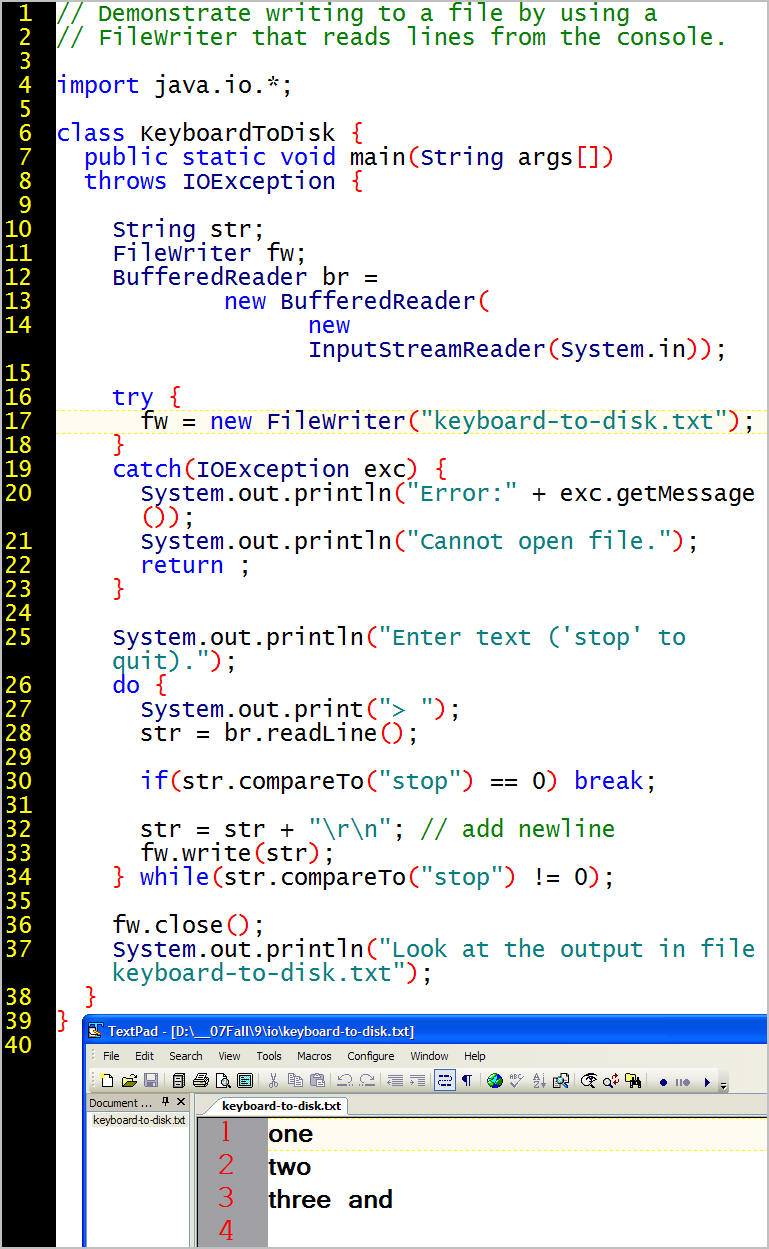Open Print Preview magnifier page icon

coord(222,1081)
